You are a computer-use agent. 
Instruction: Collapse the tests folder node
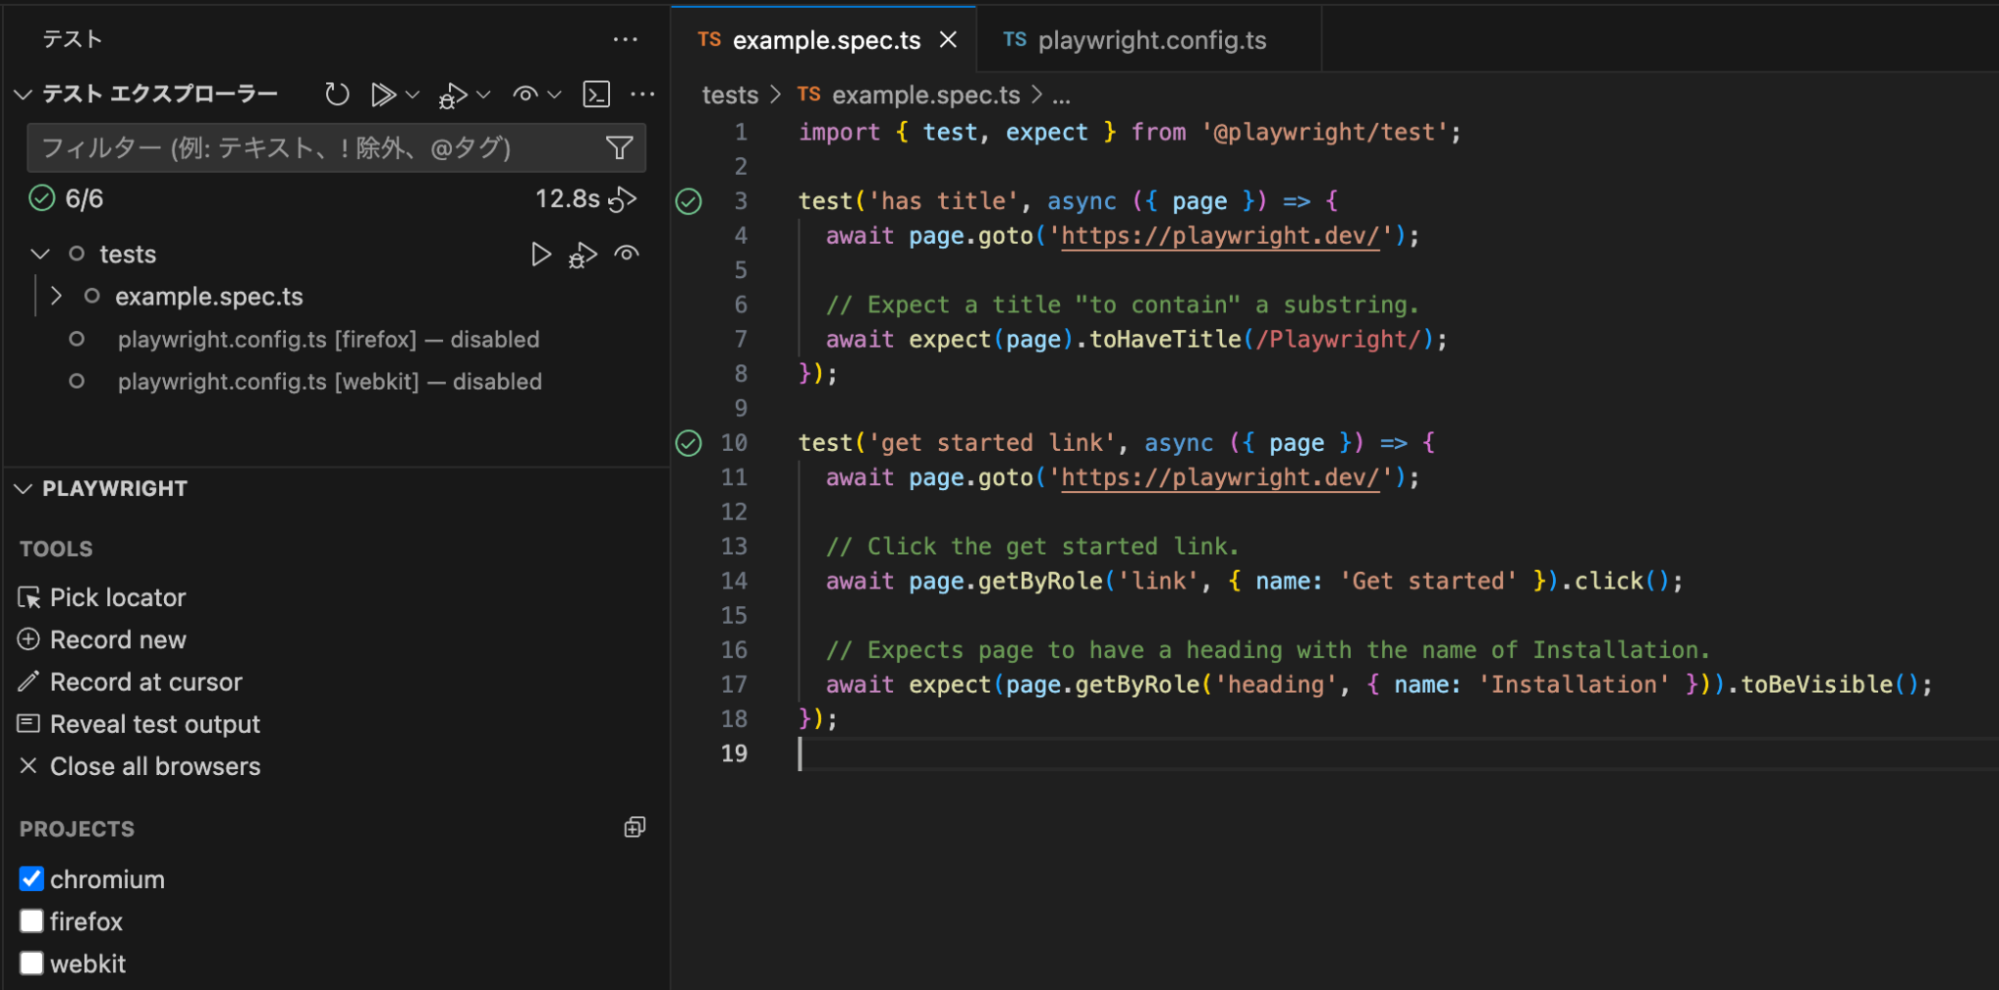[x=40, y=254]
